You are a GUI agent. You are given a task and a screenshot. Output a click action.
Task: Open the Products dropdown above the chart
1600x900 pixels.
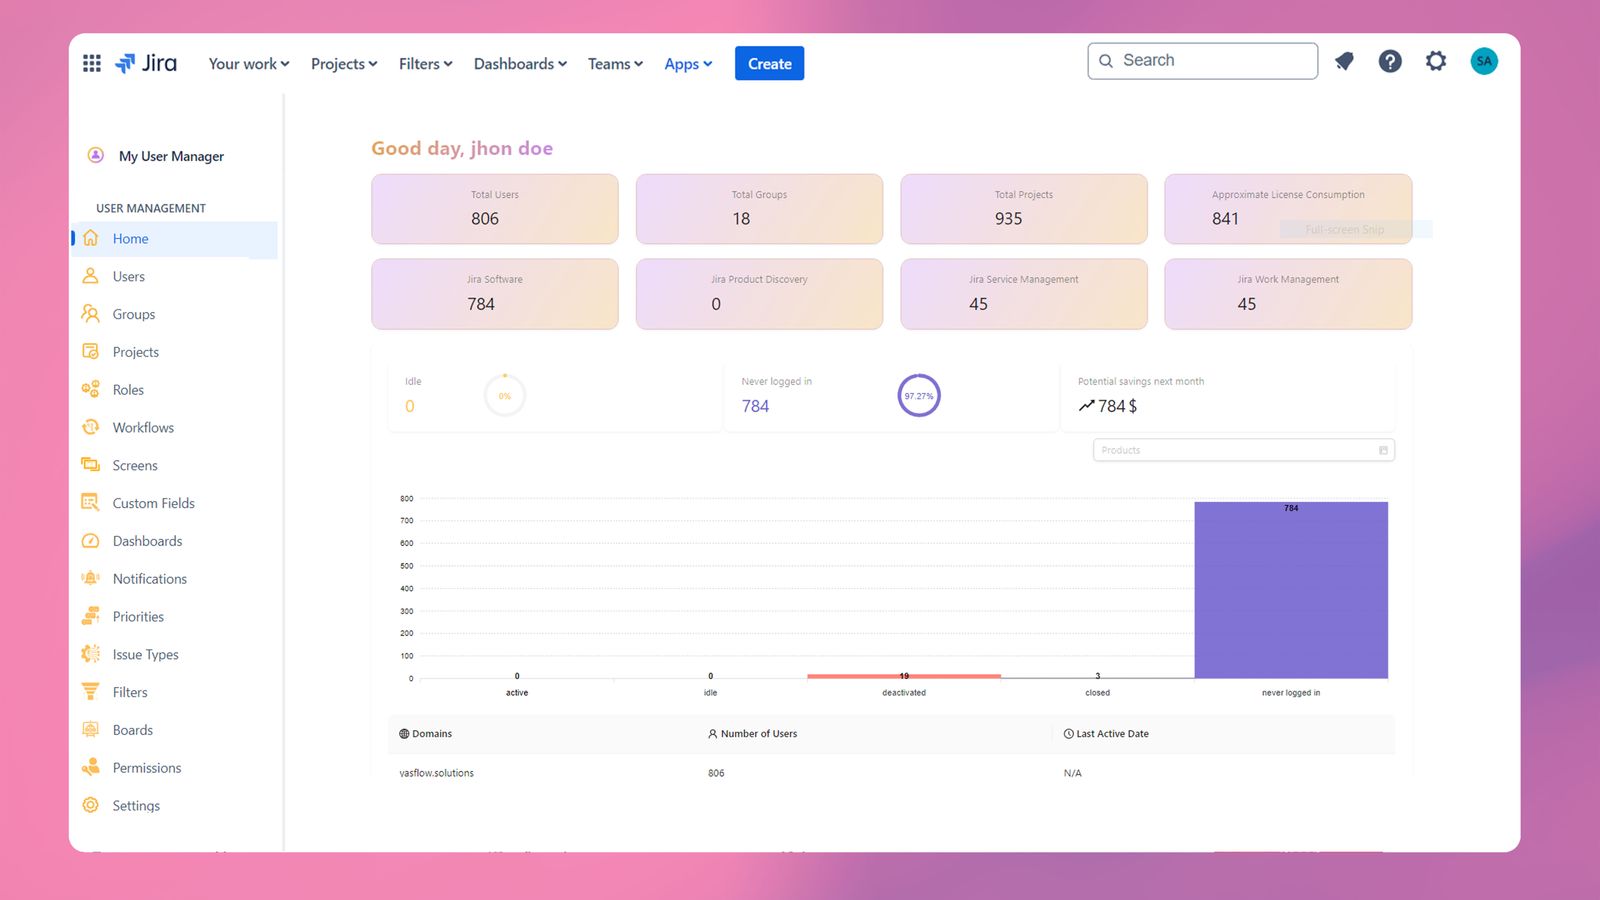coord(1244,450)
